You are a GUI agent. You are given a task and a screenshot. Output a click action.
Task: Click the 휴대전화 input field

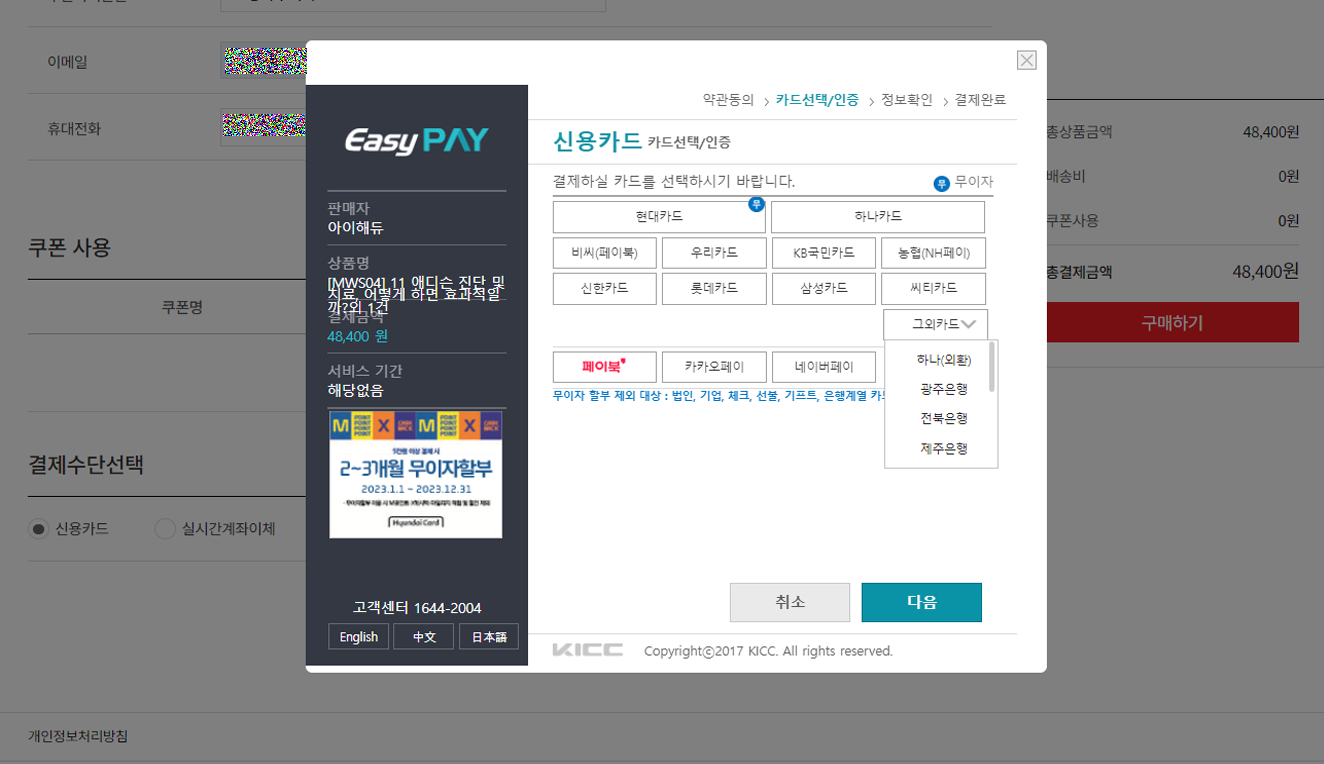[263, 128]
